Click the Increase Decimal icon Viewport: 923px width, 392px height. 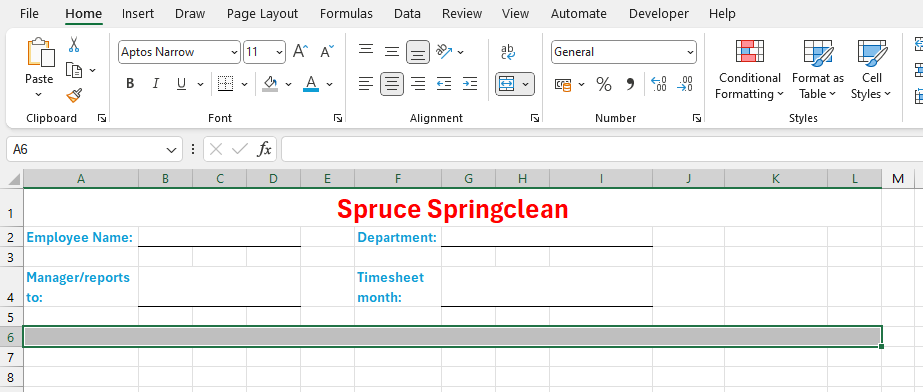coord(659,84)
